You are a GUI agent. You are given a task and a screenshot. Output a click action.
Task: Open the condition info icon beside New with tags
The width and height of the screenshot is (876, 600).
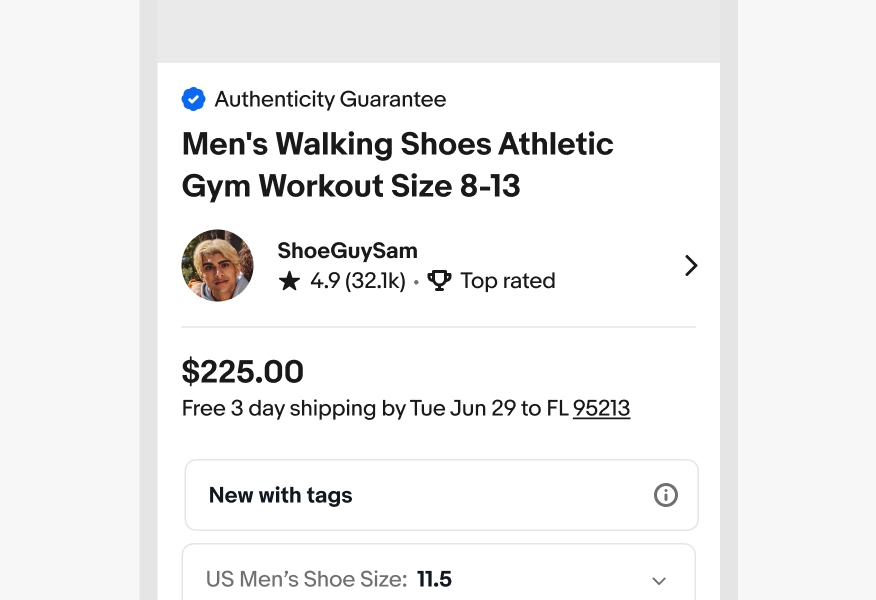(x=666, y=494)
